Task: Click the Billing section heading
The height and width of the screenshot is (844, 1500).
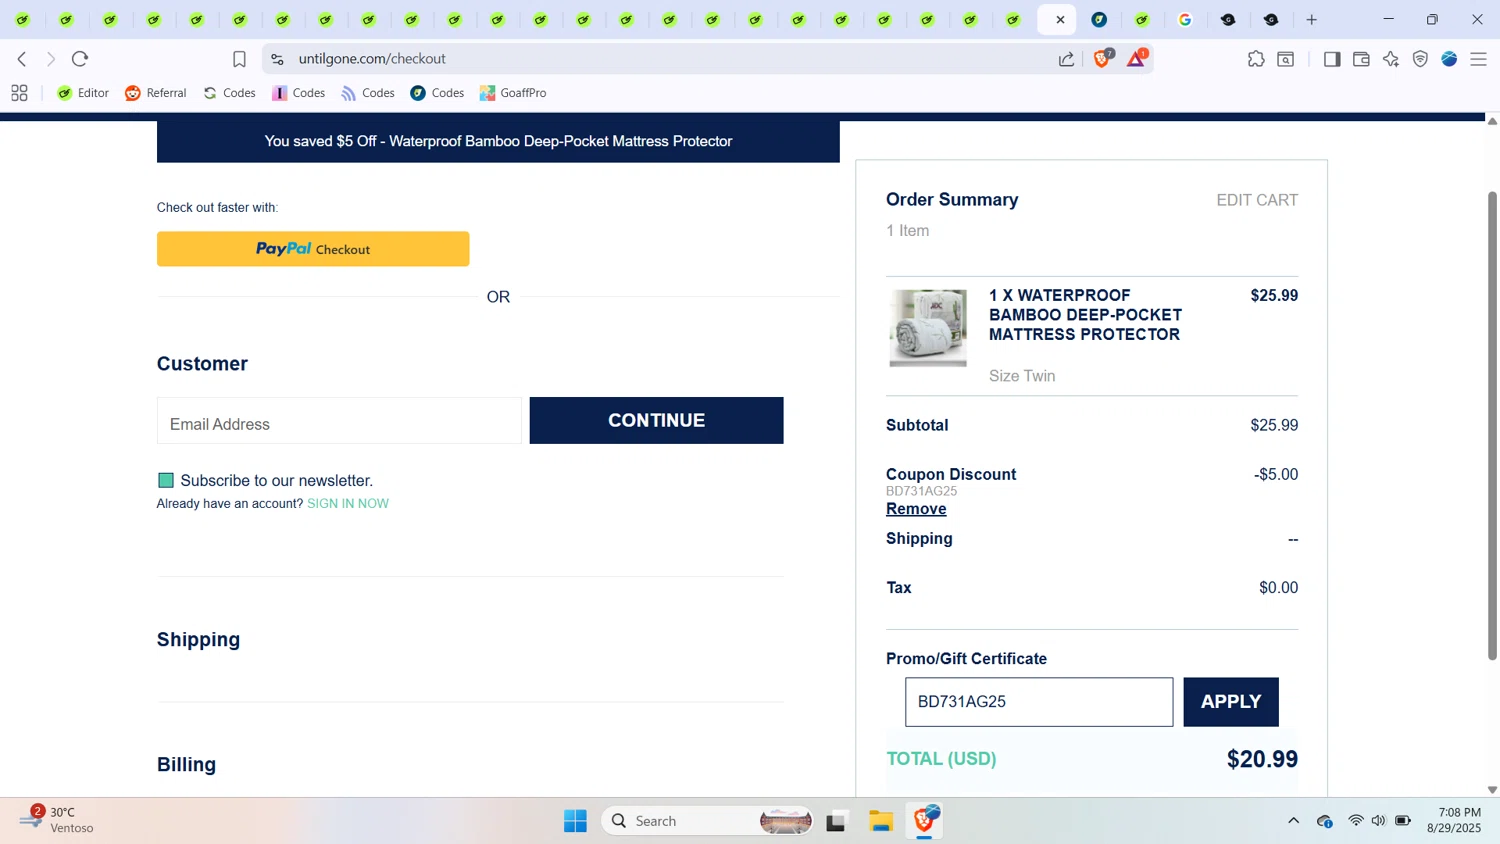Action: 186,765
